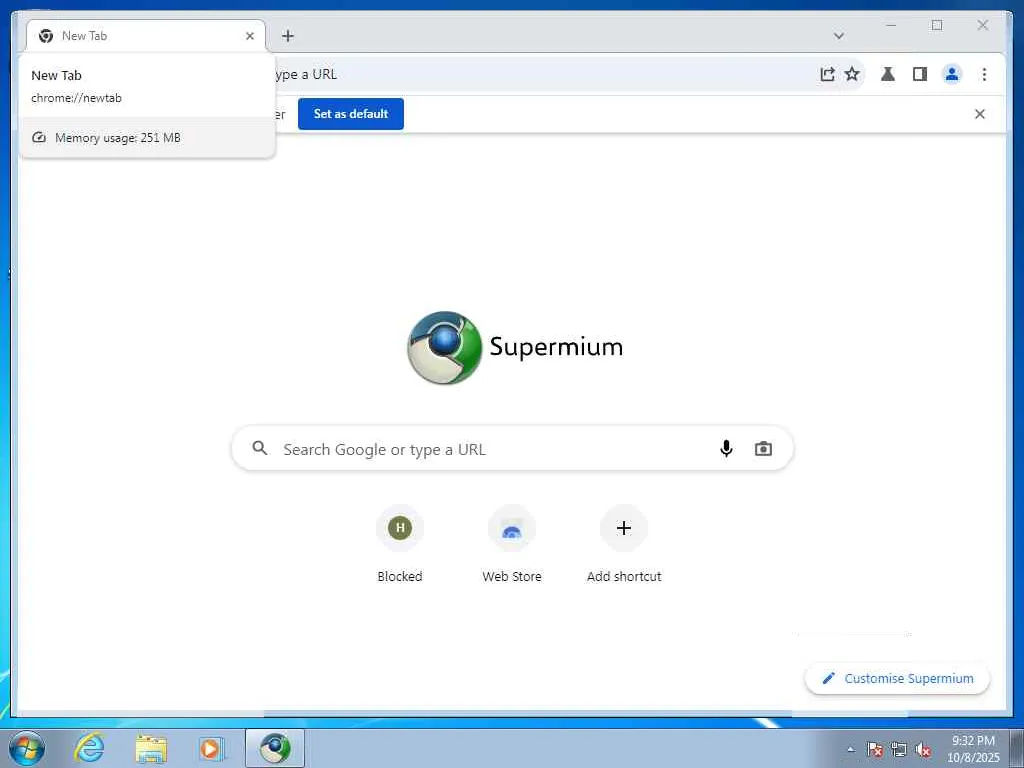
Task: Open the Web Store shortcut
Action: coord(512,544)
